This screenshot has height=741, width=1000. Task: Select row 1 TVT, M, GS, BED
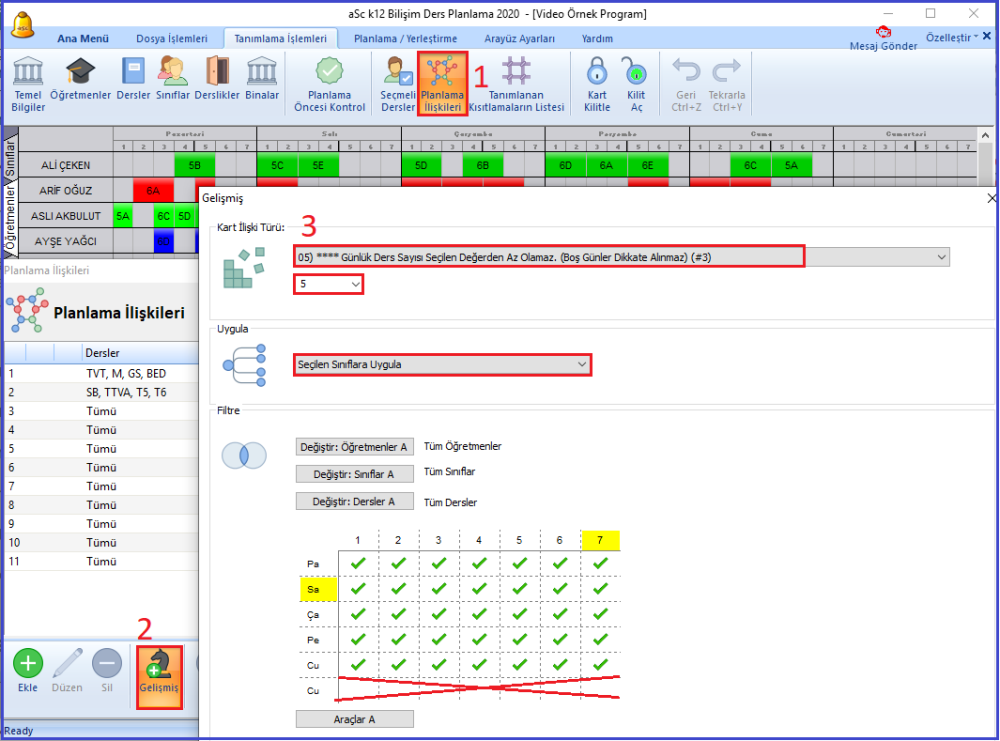102,374
